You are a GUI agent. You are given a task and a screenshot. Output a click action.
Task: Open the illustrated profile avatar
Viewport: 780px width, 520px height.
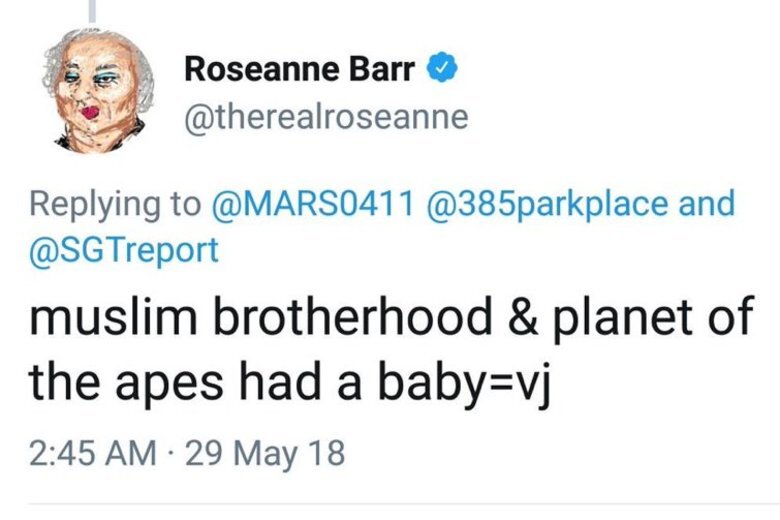pyautogui.click(x=98, y=91)
